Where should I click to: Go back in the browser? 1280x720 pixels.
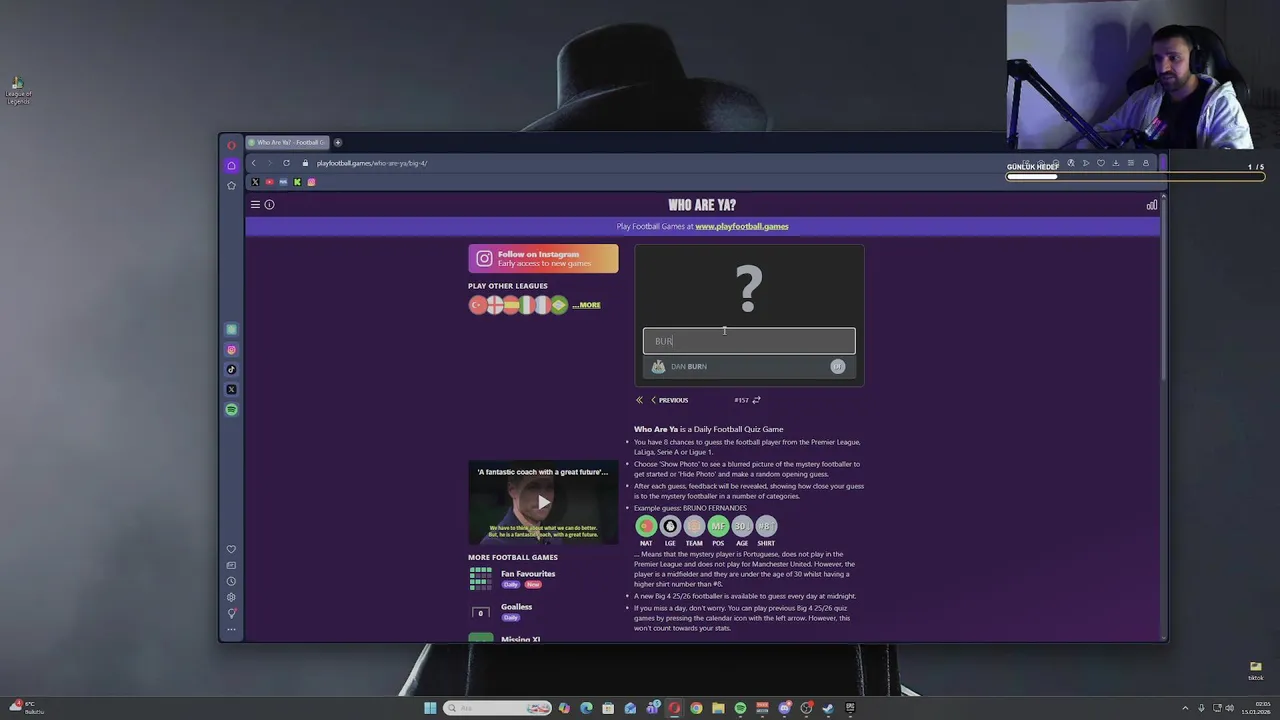pos(253,163)
